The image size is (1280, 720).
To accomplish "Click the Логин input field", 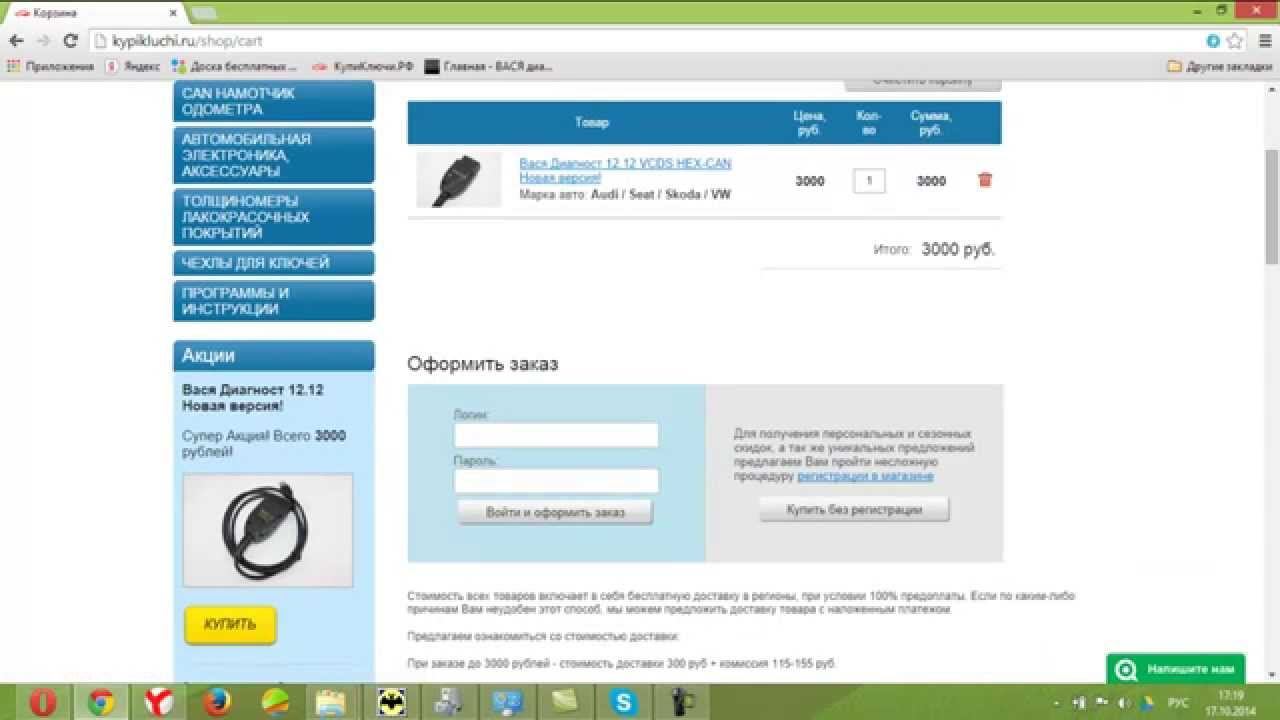I will 556,435.
